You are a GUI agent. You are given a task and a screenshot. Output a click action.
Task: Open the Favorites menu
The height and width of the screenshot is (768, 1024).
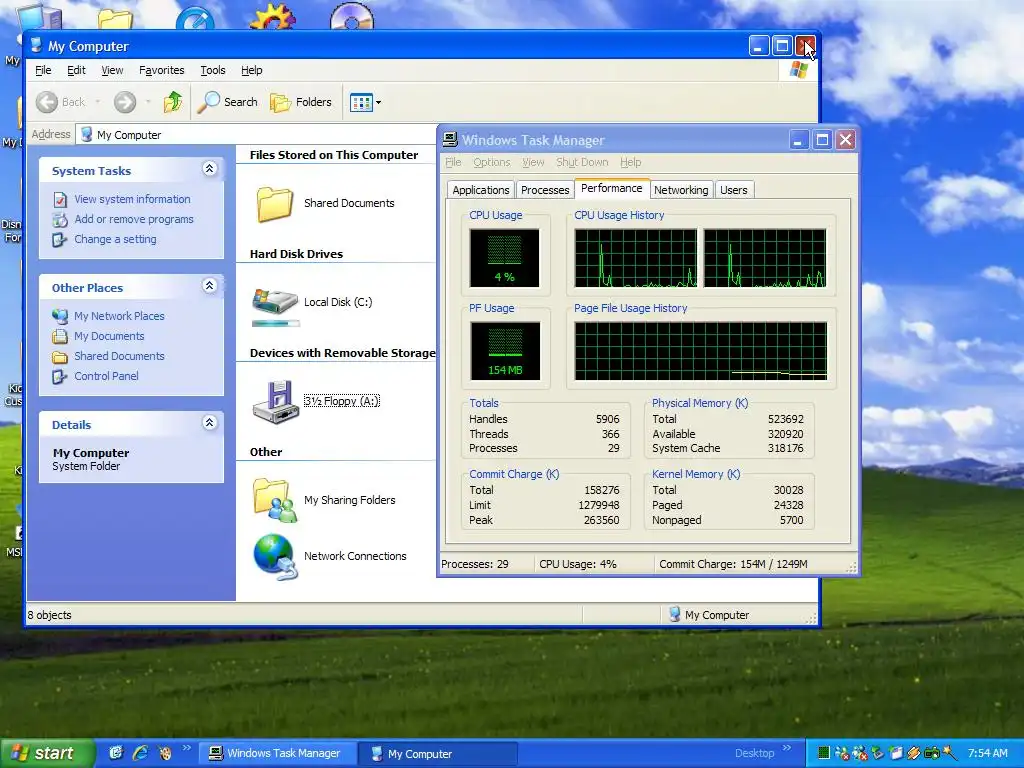pos(161,70)
